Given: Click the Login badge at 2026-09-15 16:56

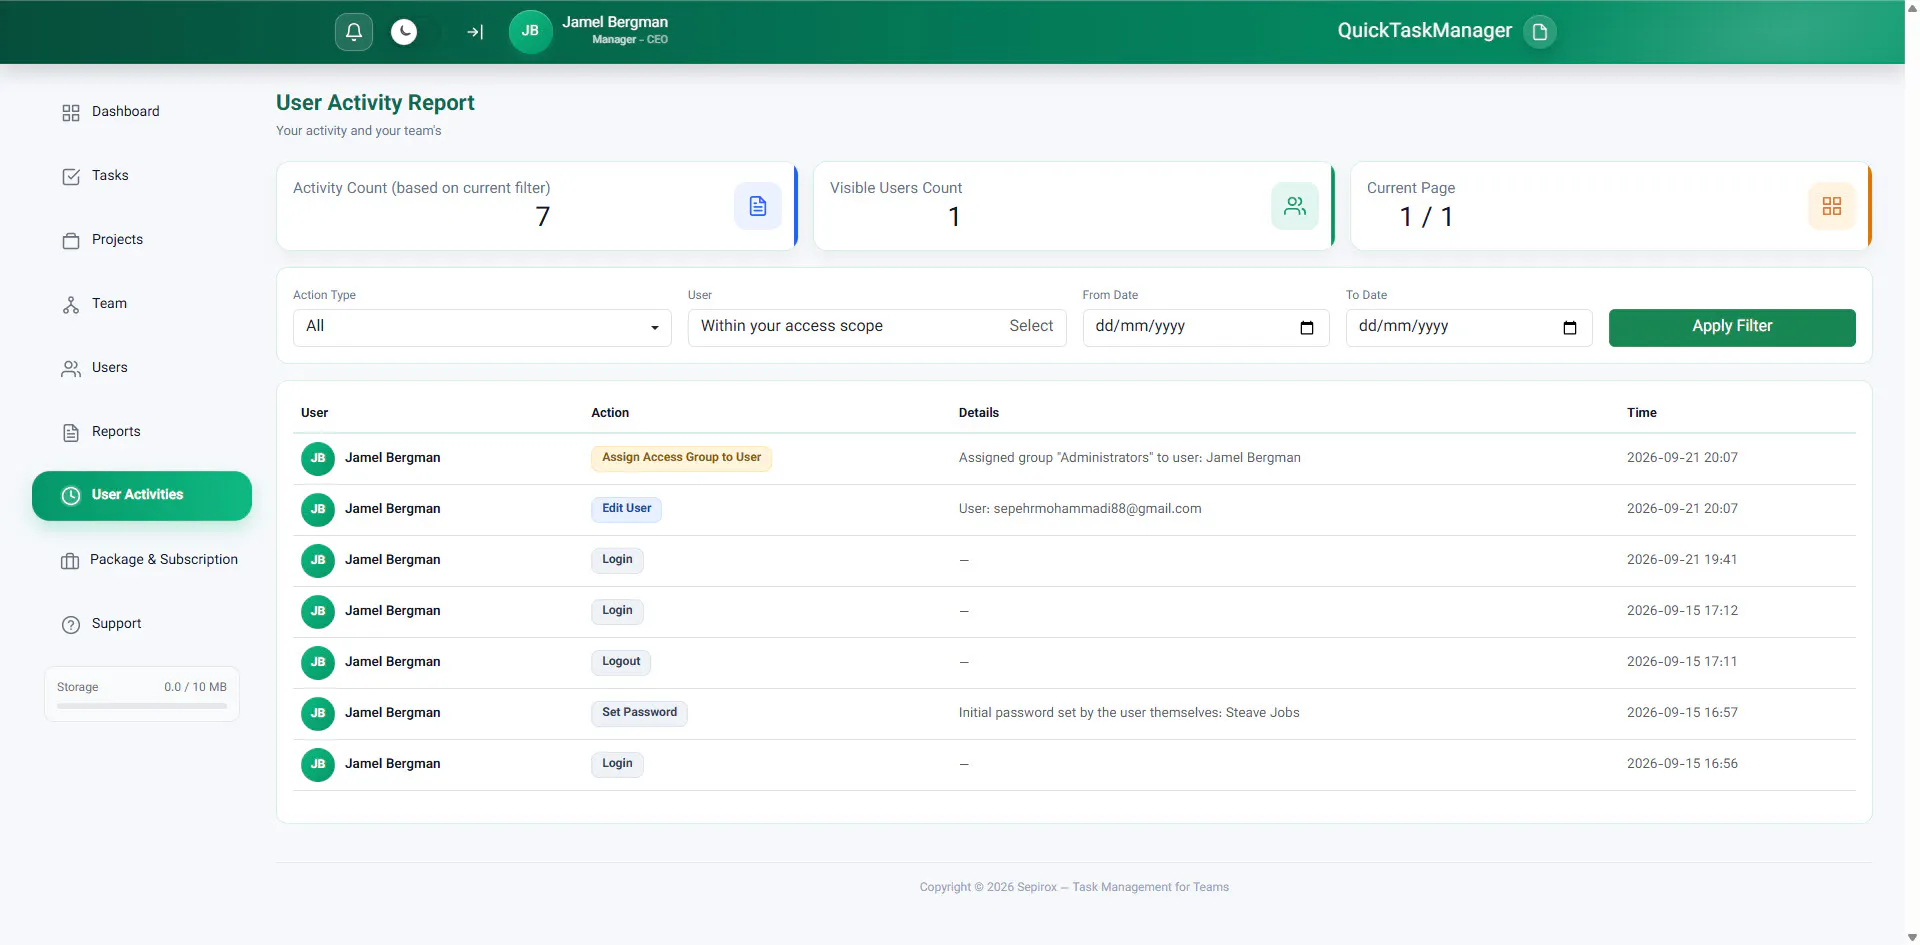Looking at the screenshot, I should (617, 764).
